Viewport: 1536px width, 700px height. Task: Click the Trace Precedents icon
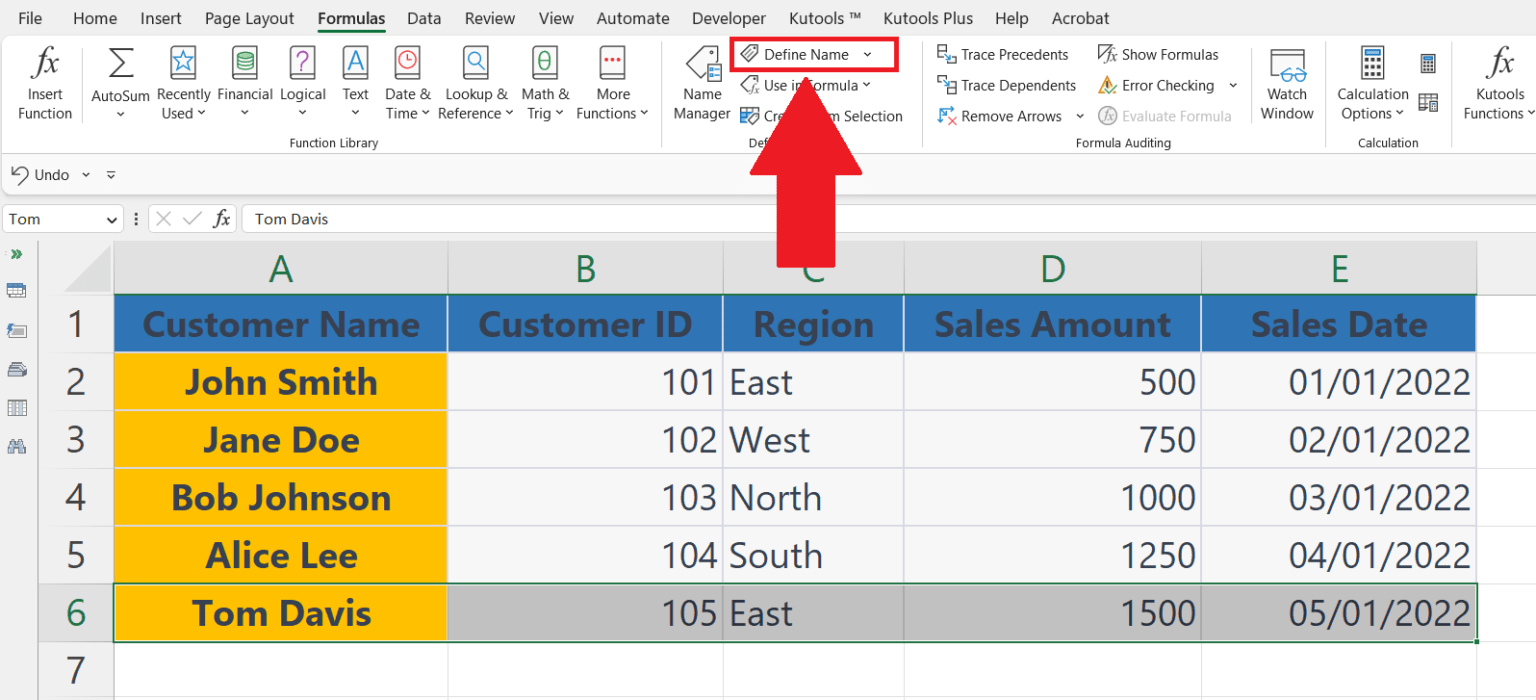[1002, 54]
